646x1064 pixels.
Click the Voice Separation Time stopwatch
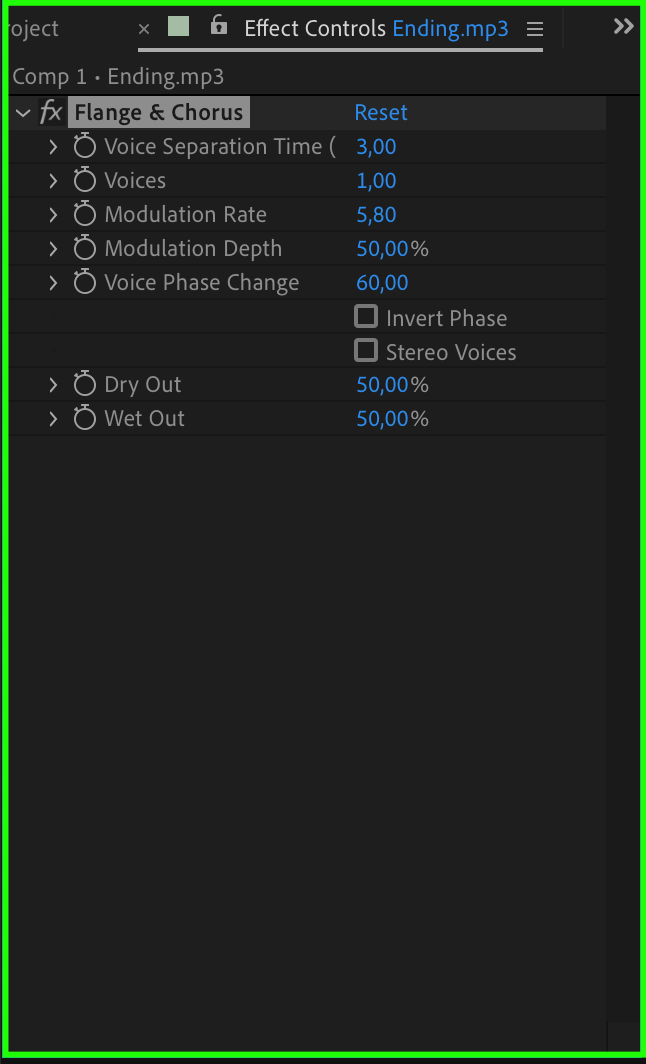coord(85,147)
